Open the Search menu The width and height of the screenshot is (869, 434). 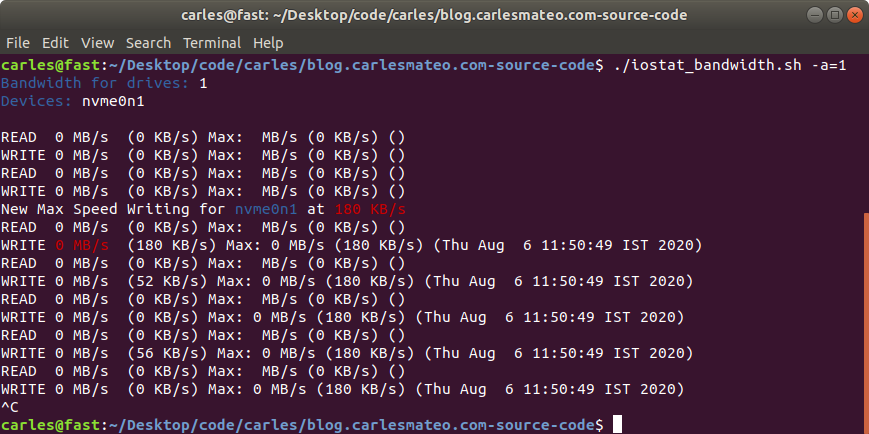click(148, 43)
